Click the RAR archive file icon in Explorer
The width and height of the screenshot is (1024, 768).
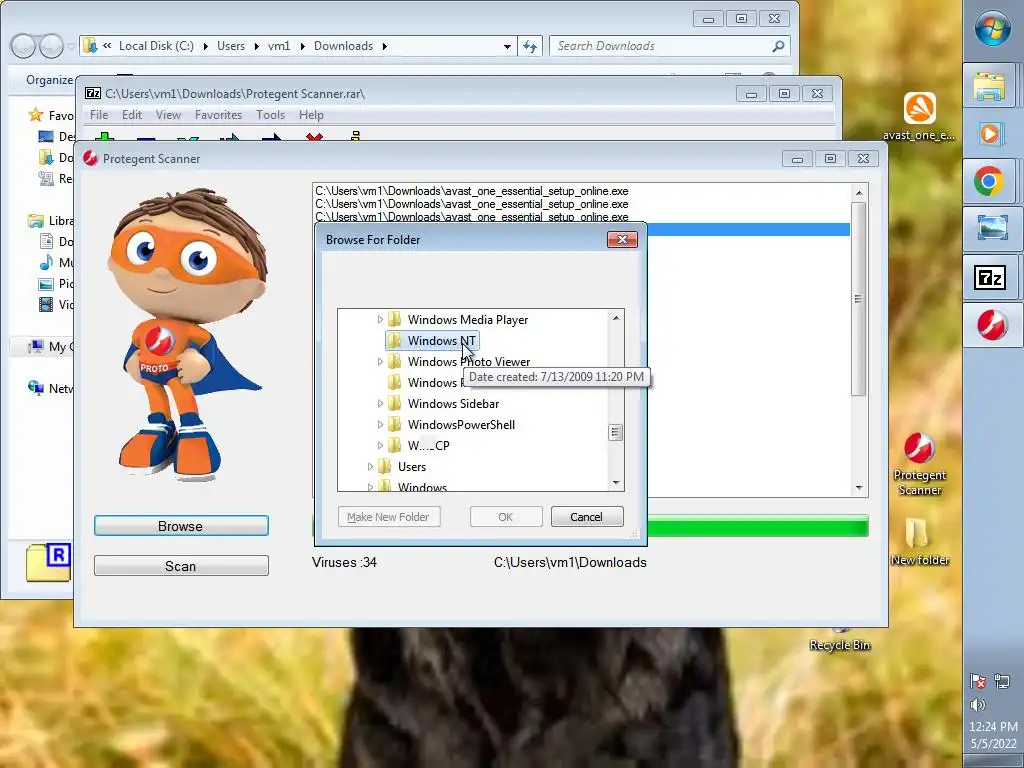[x=48, y=562]
